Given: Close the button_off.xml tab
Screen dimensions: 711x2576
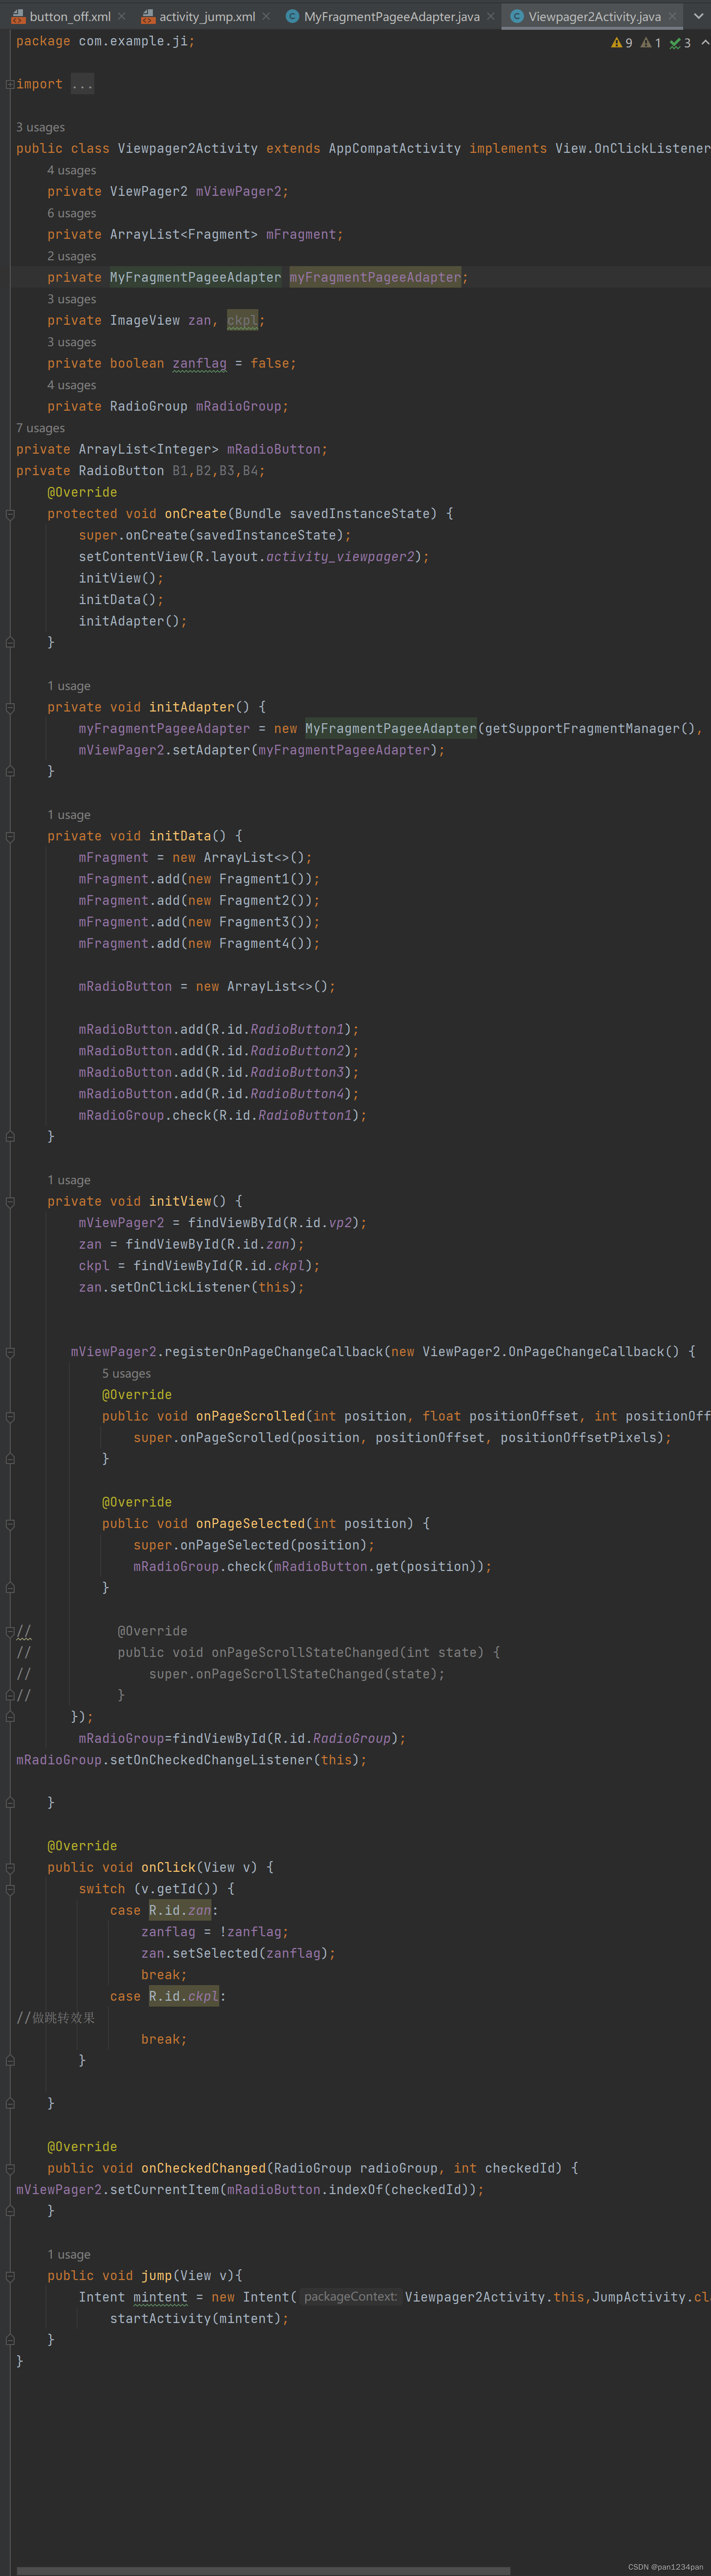Looking at the screenshot, I should (122, 16).
